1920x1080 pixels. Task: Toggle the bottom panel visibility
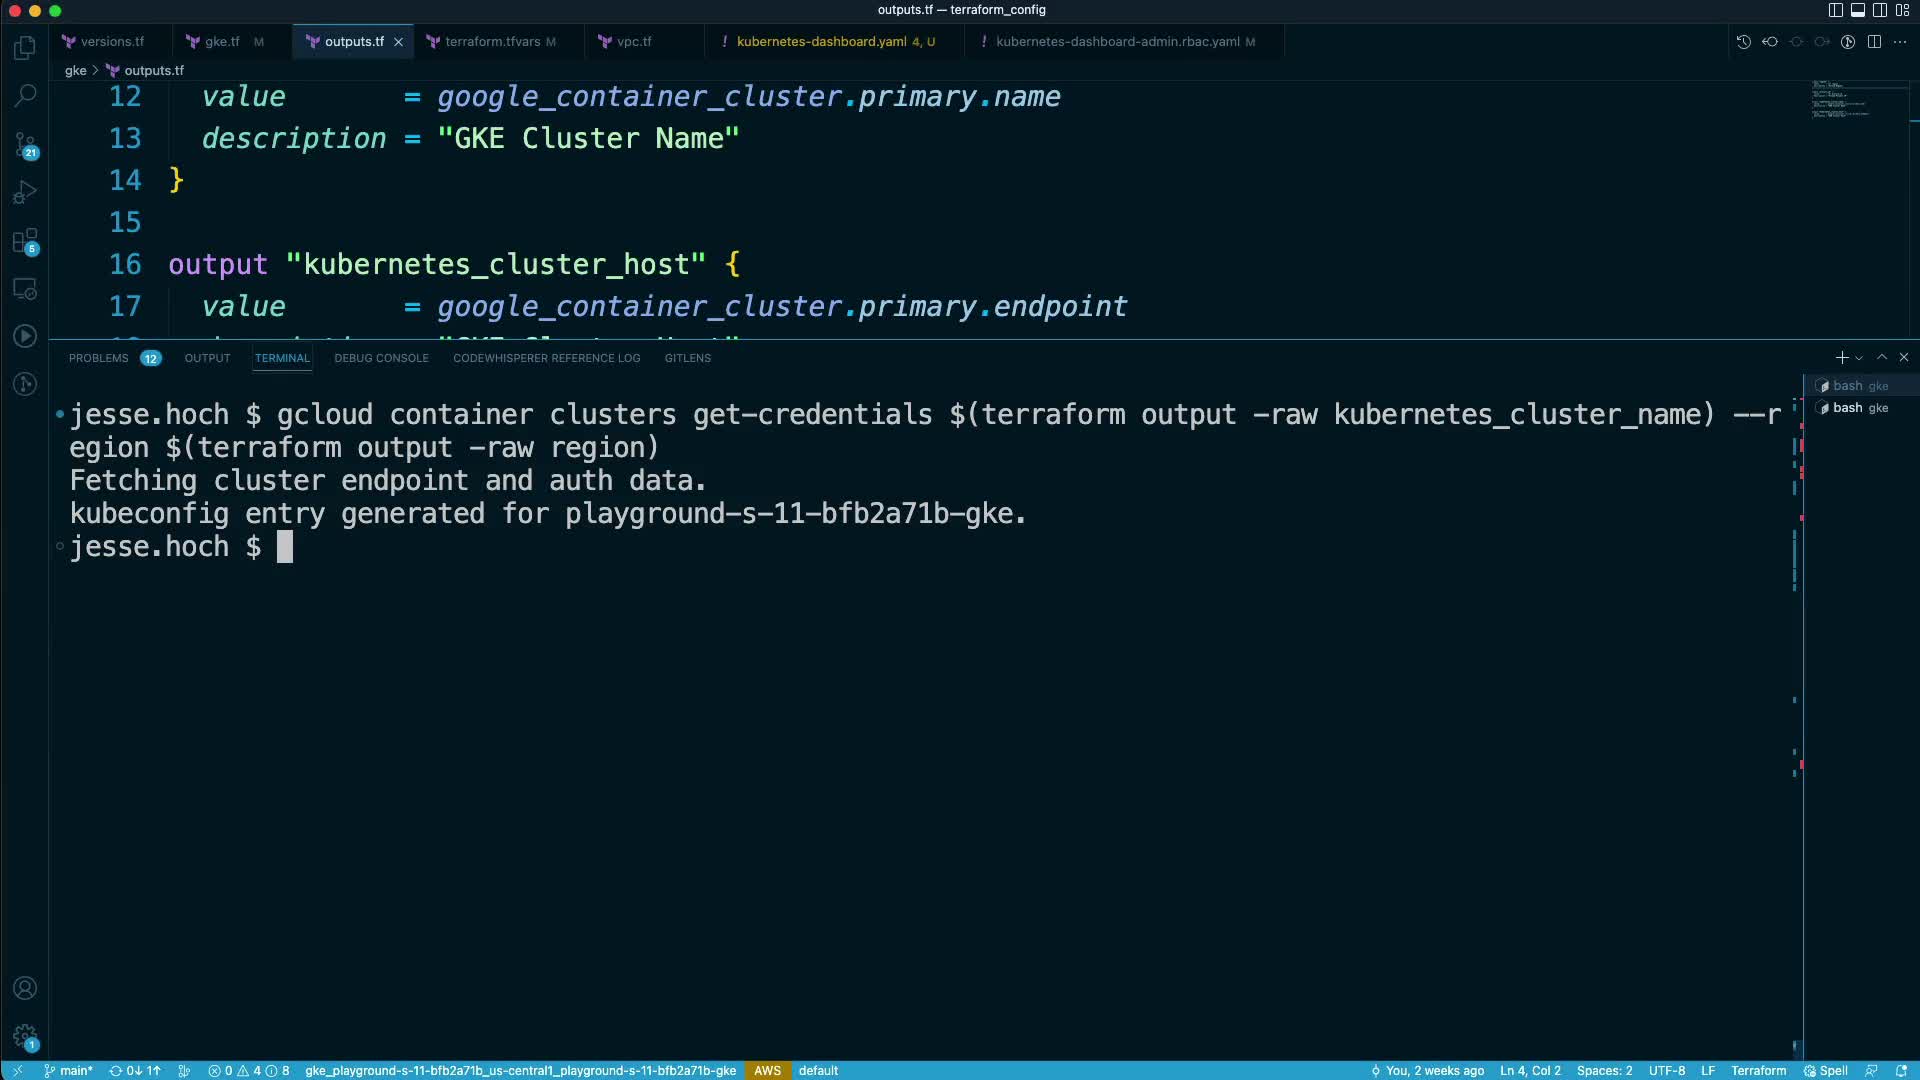pyautogui.click(x=1857, y=10)
